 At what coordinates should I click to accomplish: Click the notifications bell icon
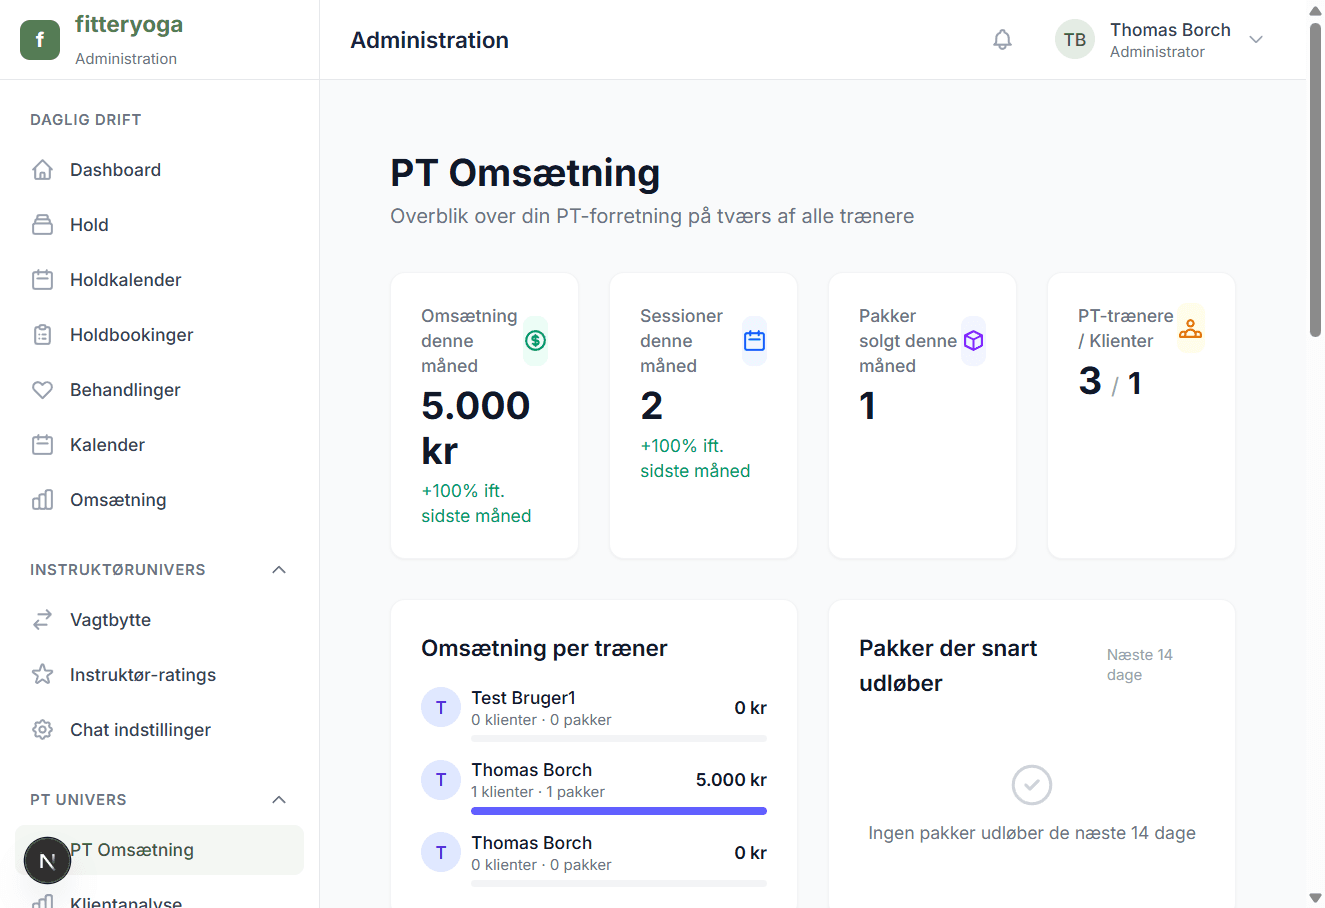pyautogui.click(x=1002, y=38)
